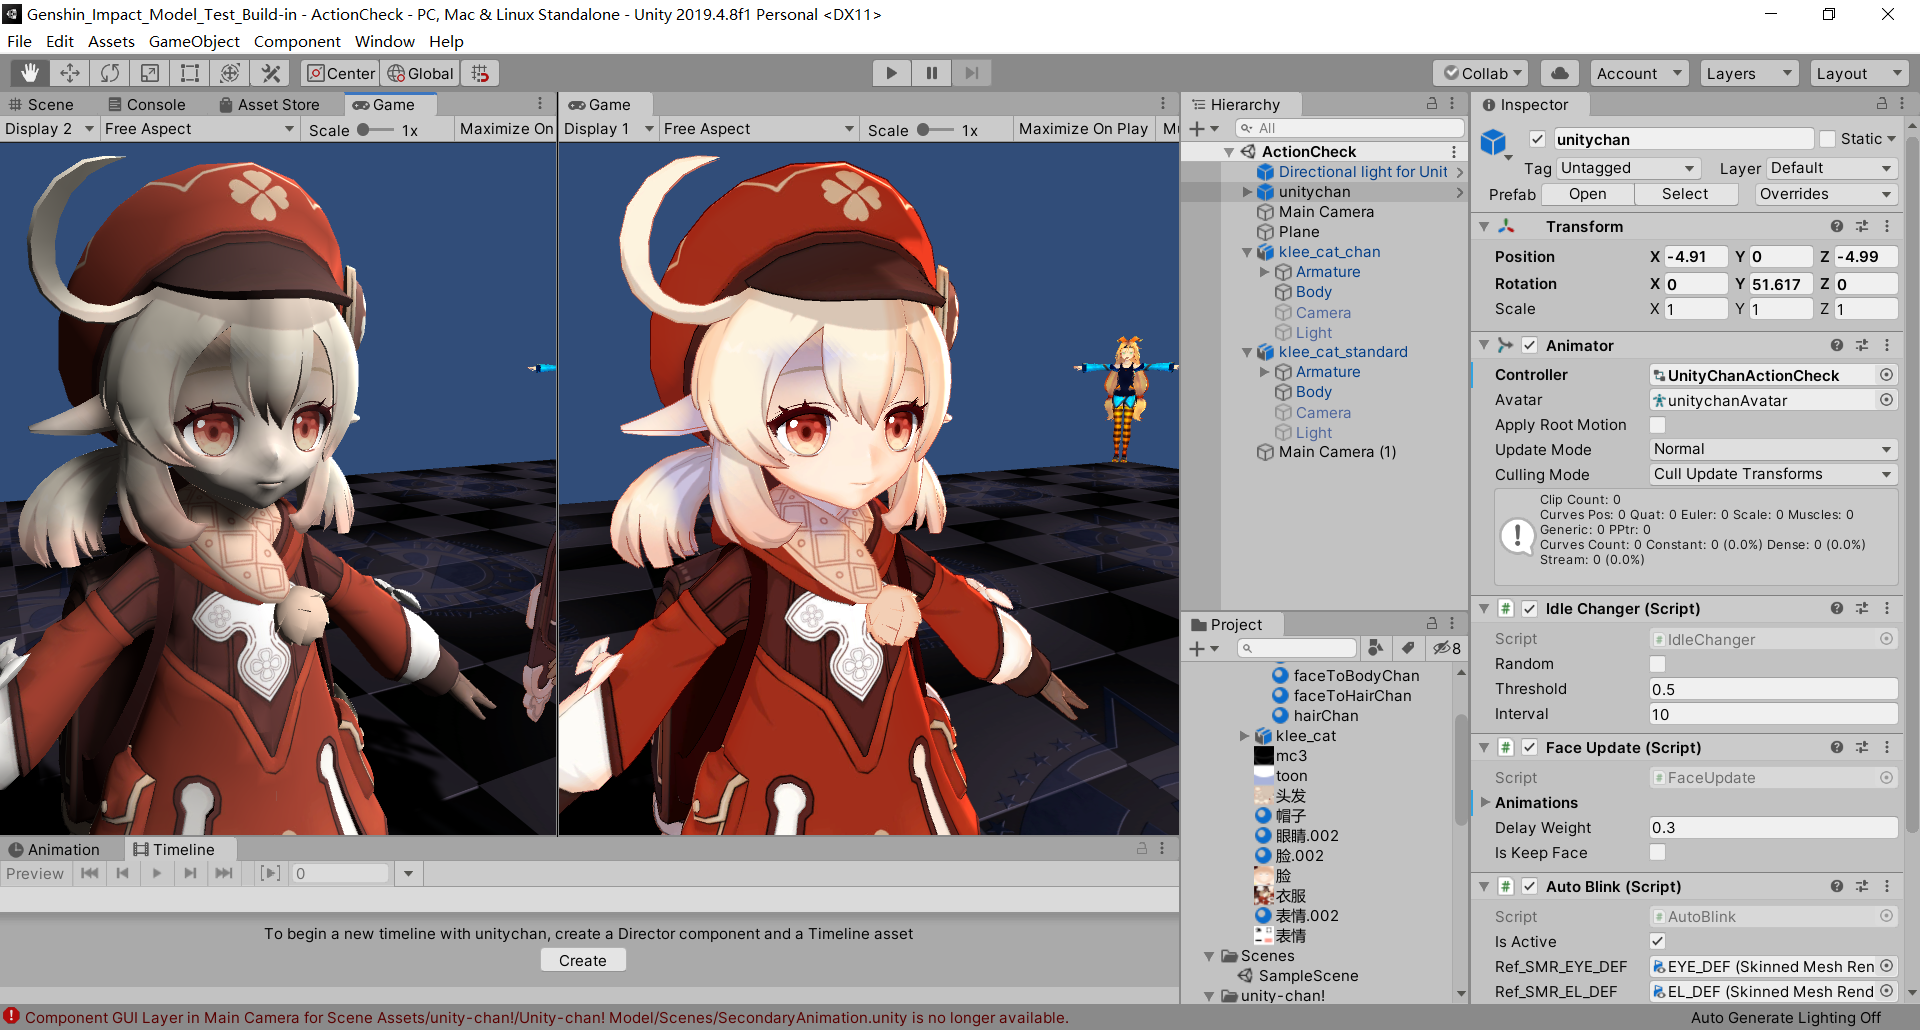This screenshot has width=1920, height=1030.
Task: Click Project search by label icon
Action: coord(1408,648)
